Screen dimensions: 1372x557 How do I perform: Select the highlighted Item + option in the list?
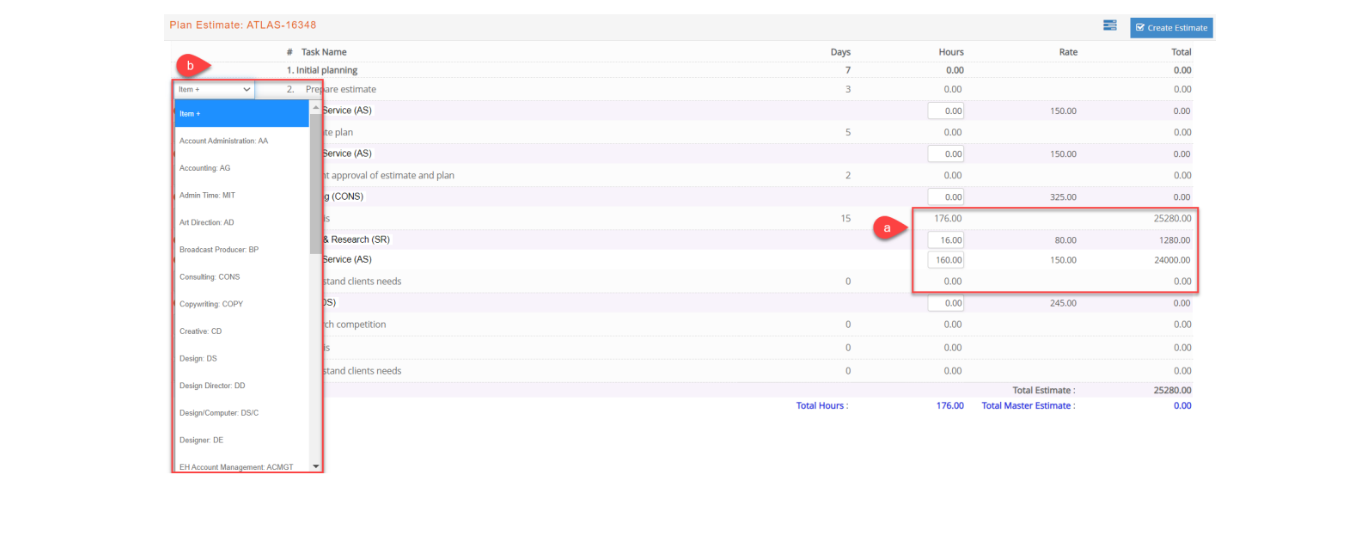241,113
